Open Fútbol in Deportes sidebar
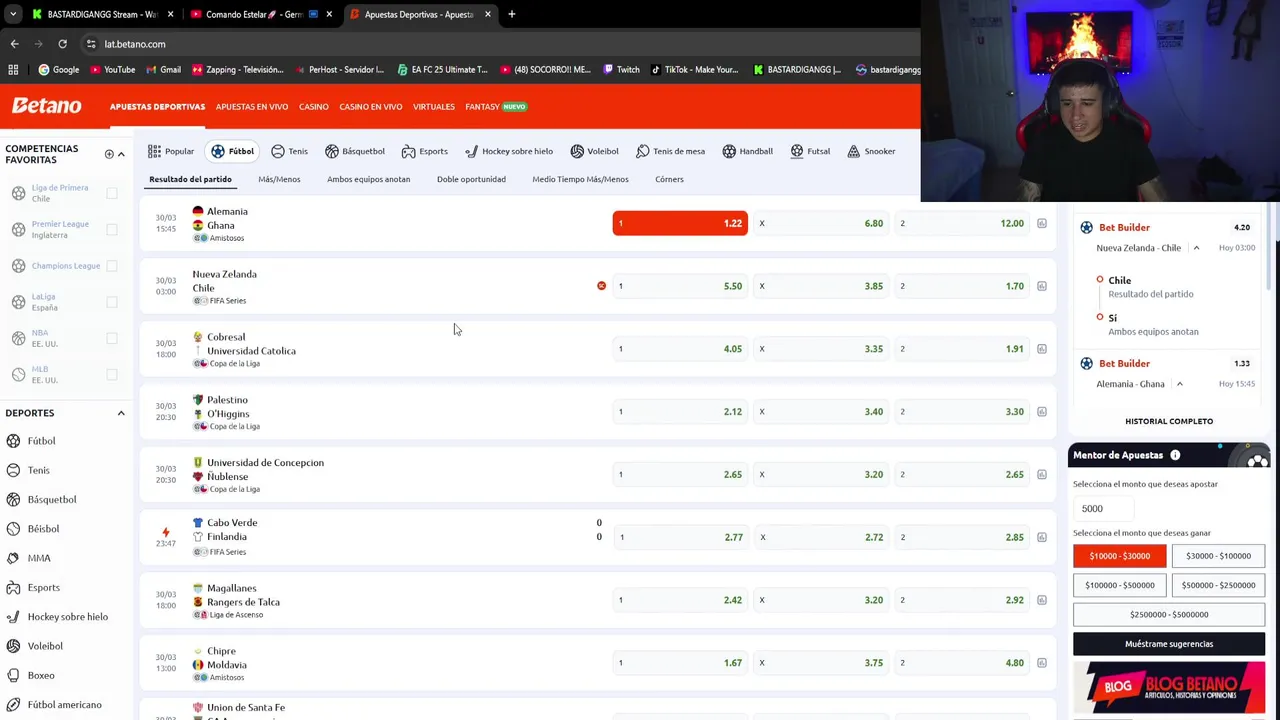The height and width of the screenshot is (720, 1280). (x=41, y=441)
